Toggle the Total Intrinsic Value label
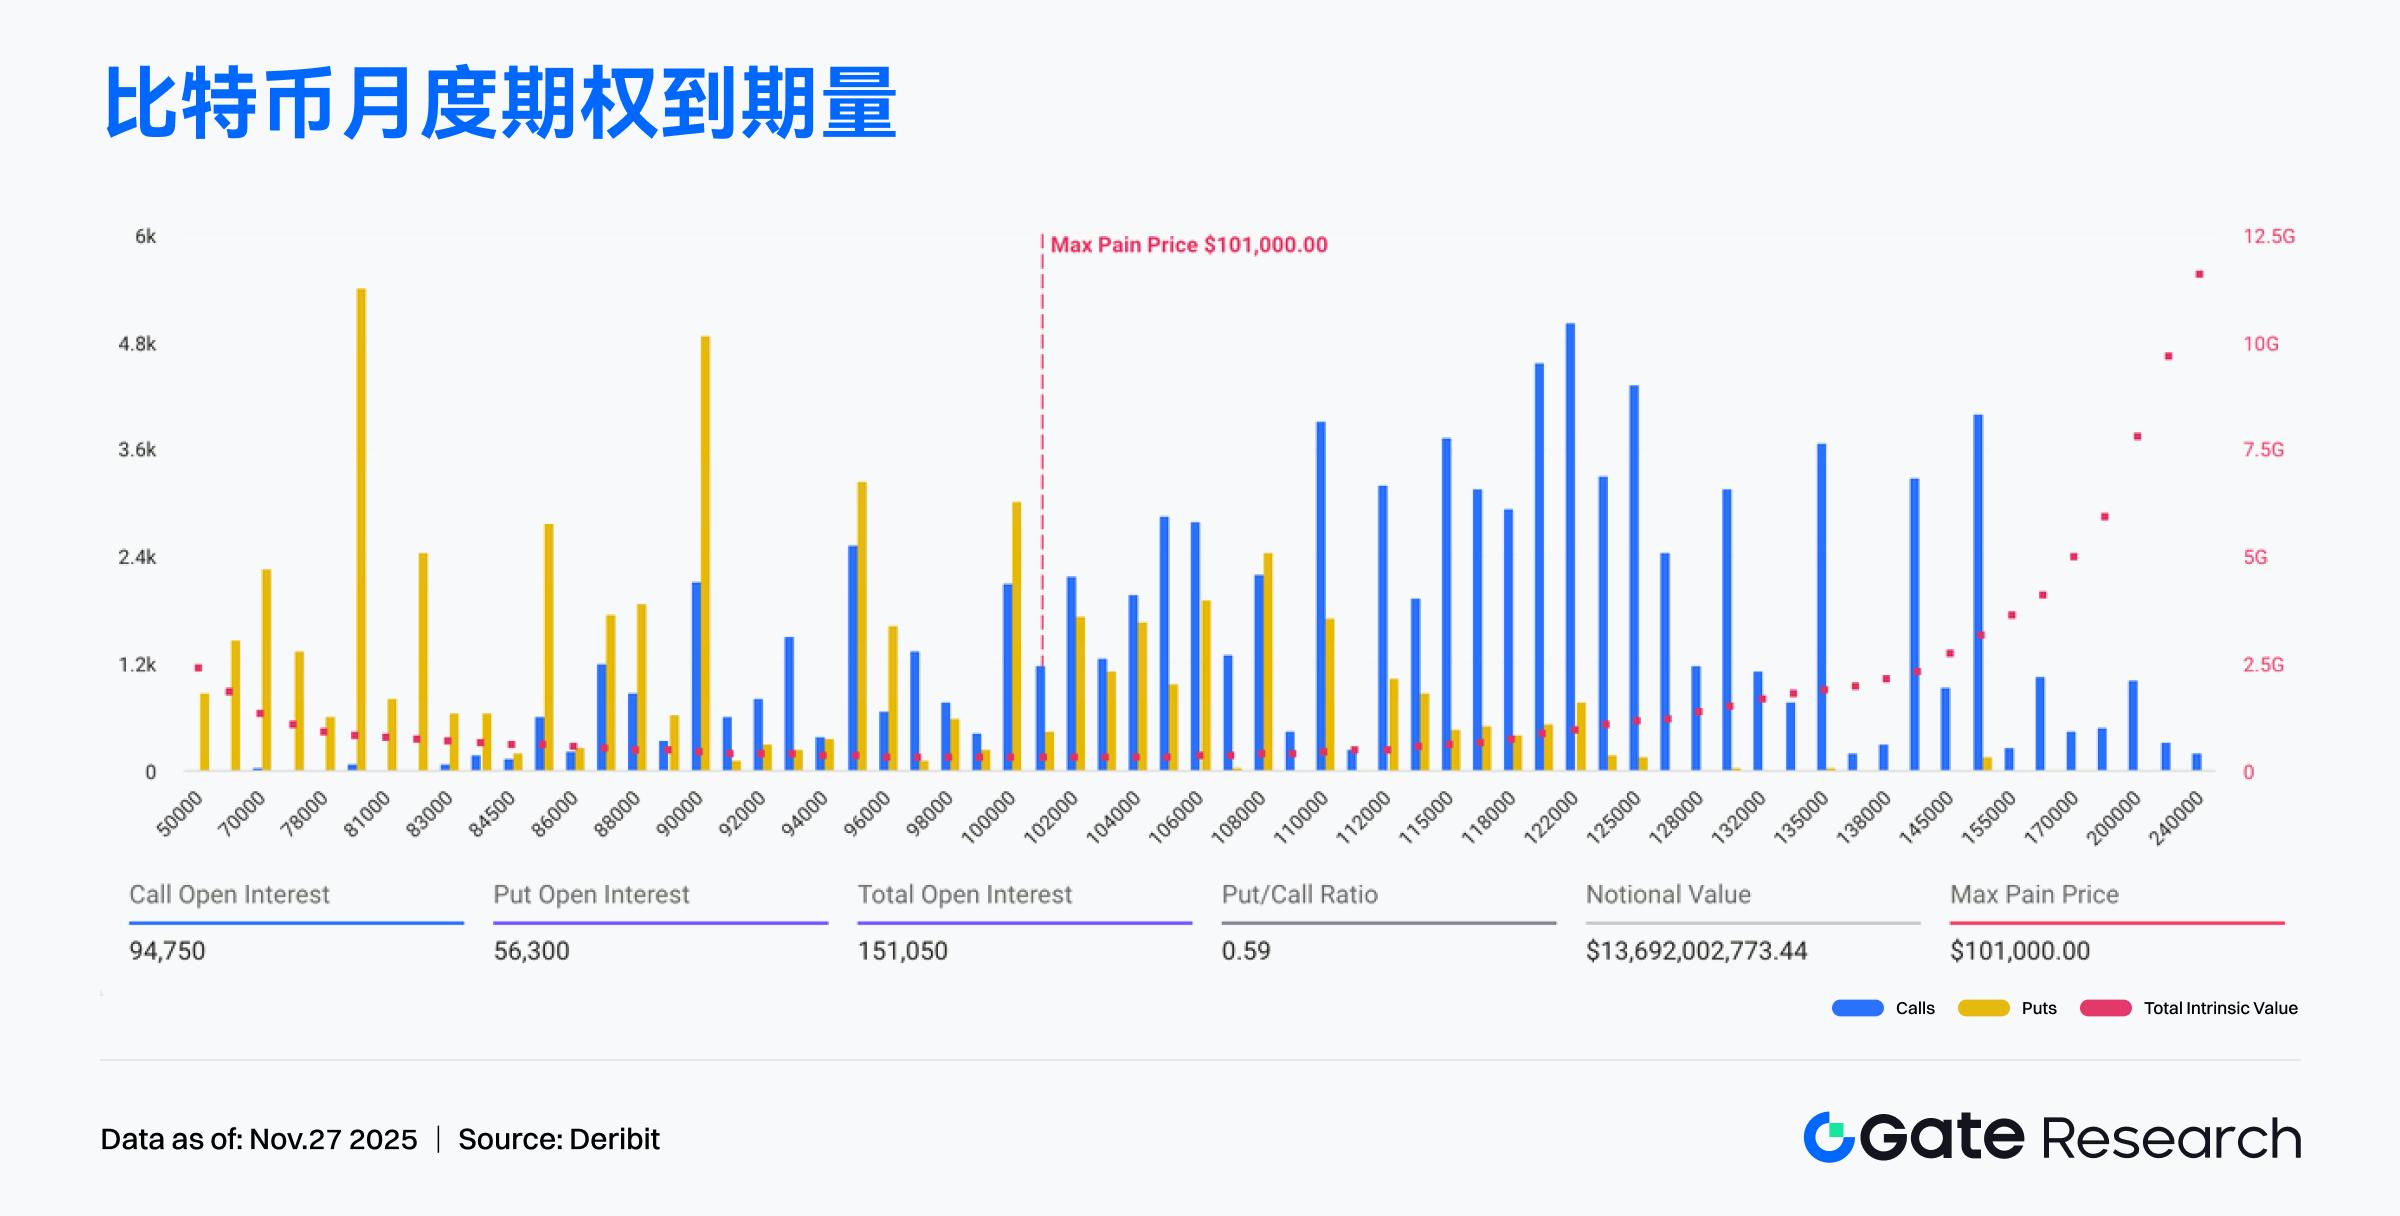 click(2220, 1008)
